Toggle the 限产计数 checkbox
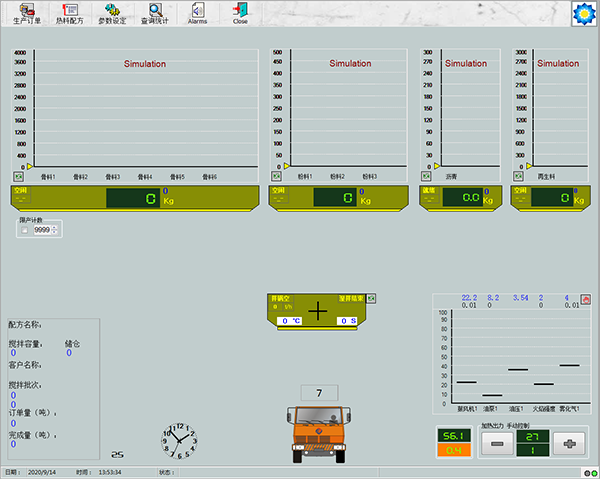This screenshot has height=479, width=600. point(25,230)
